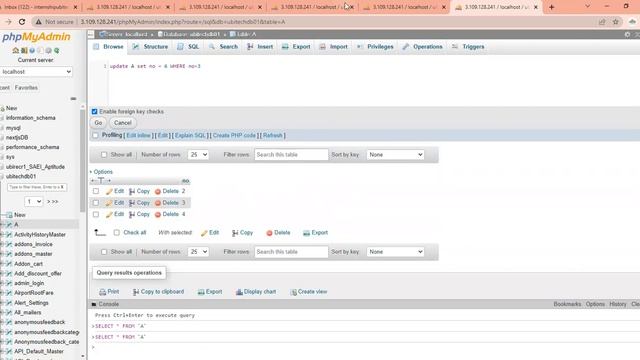Click the Copy icon for row 3
The height and width of the screenshot is (360, 640).
132,203
